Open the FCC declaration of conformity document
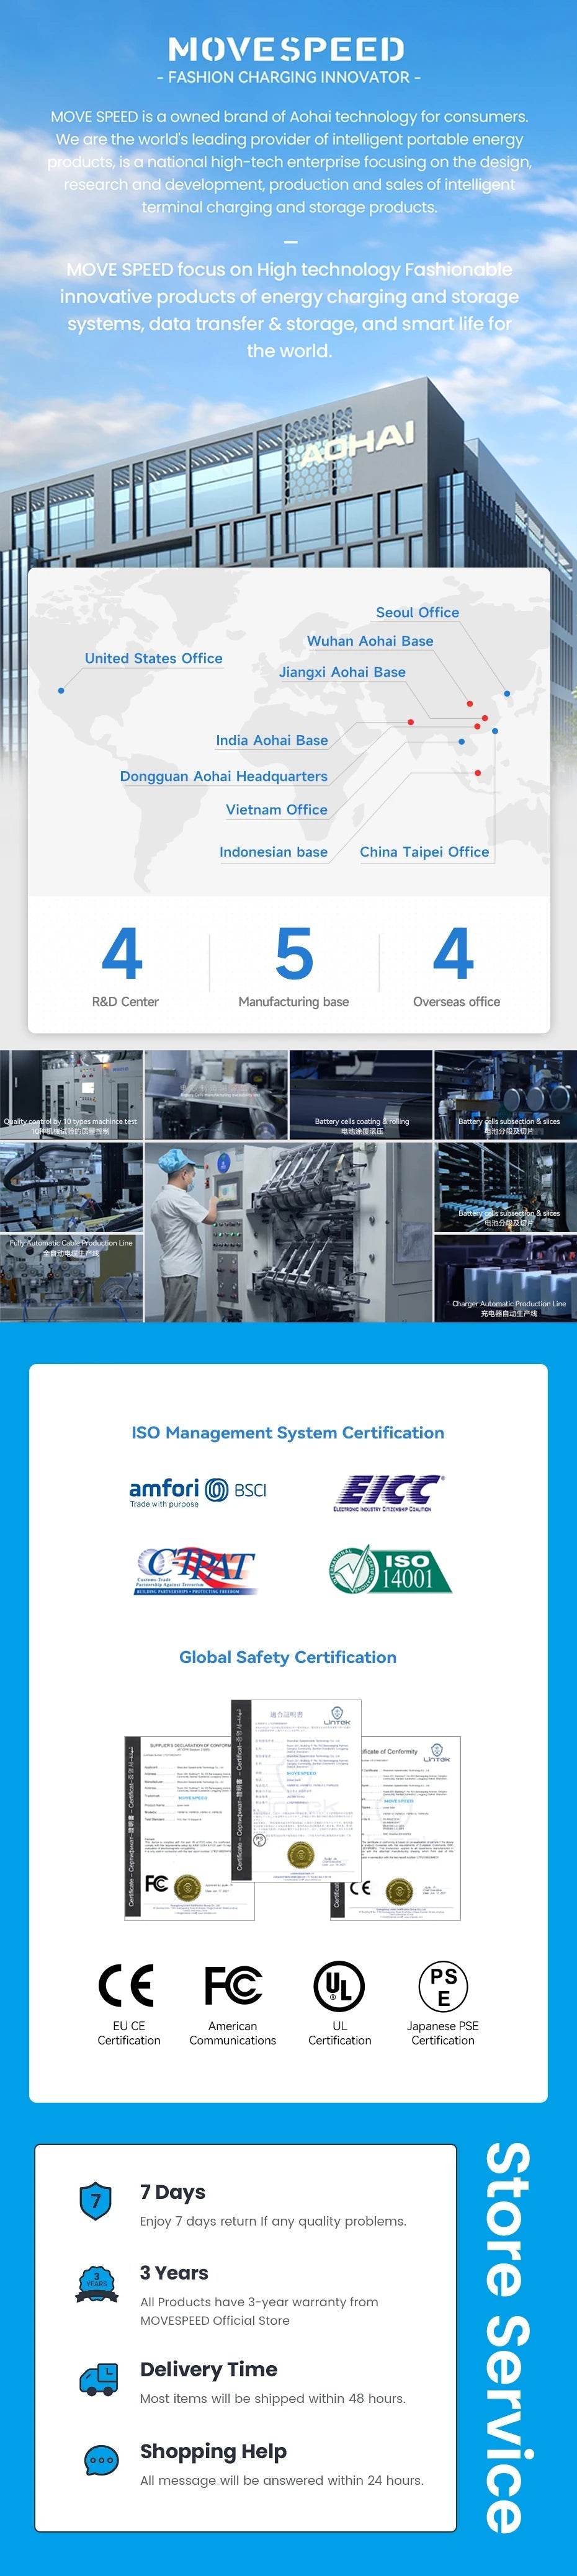The width and height of the screenshot is (577, 2576). 189,1827
